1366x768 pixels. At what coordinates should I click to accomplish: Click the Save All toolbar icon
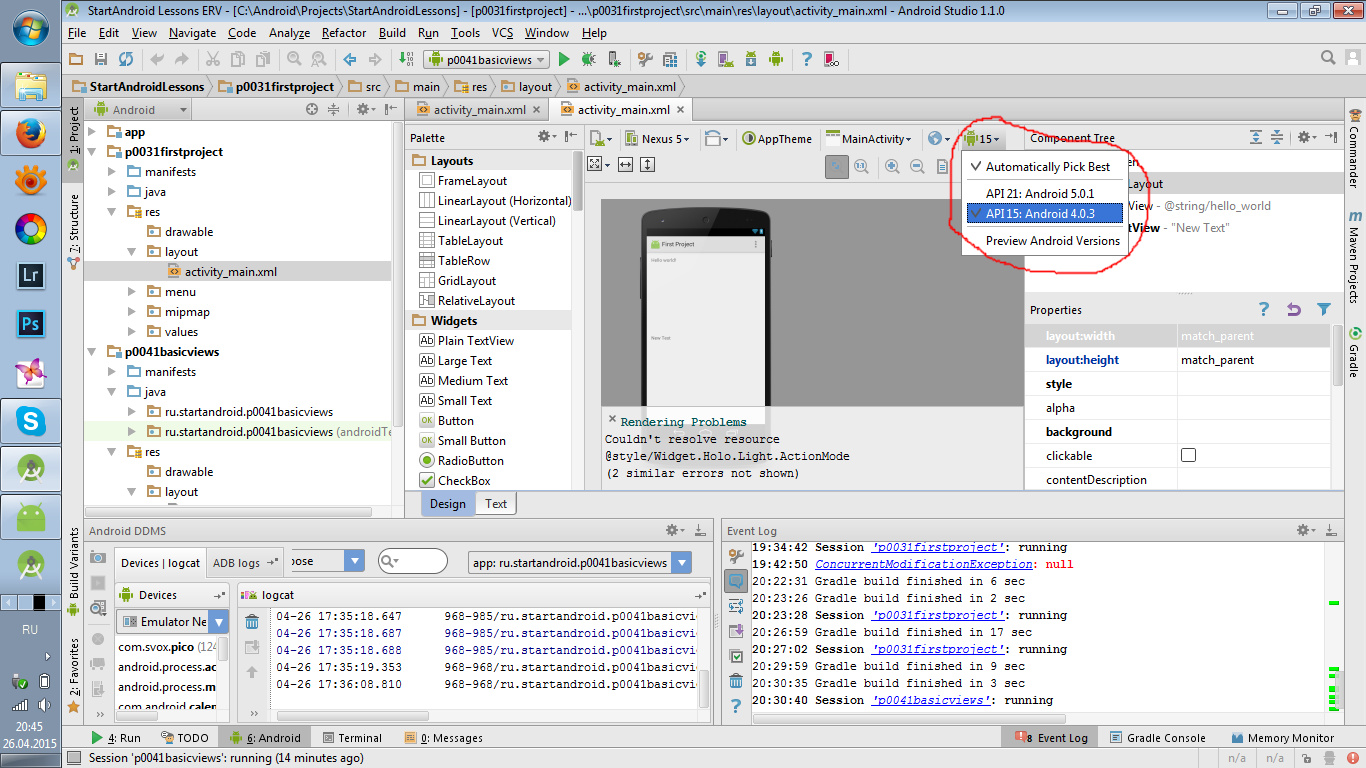101,59
